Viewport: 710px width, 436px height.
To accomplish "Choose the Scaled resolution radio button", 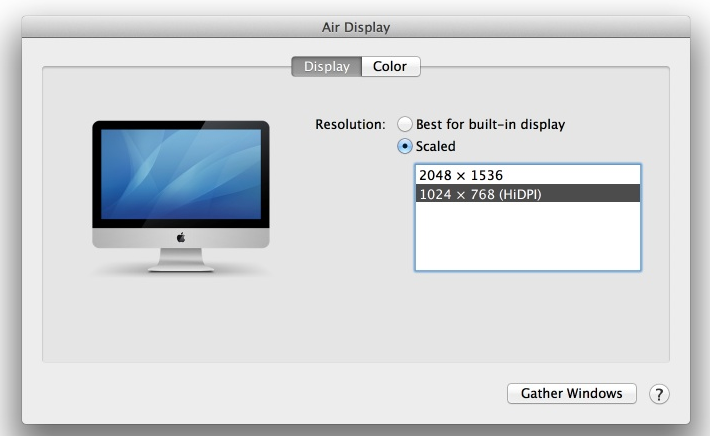I will pyautogui.click(x=404, y=146).
